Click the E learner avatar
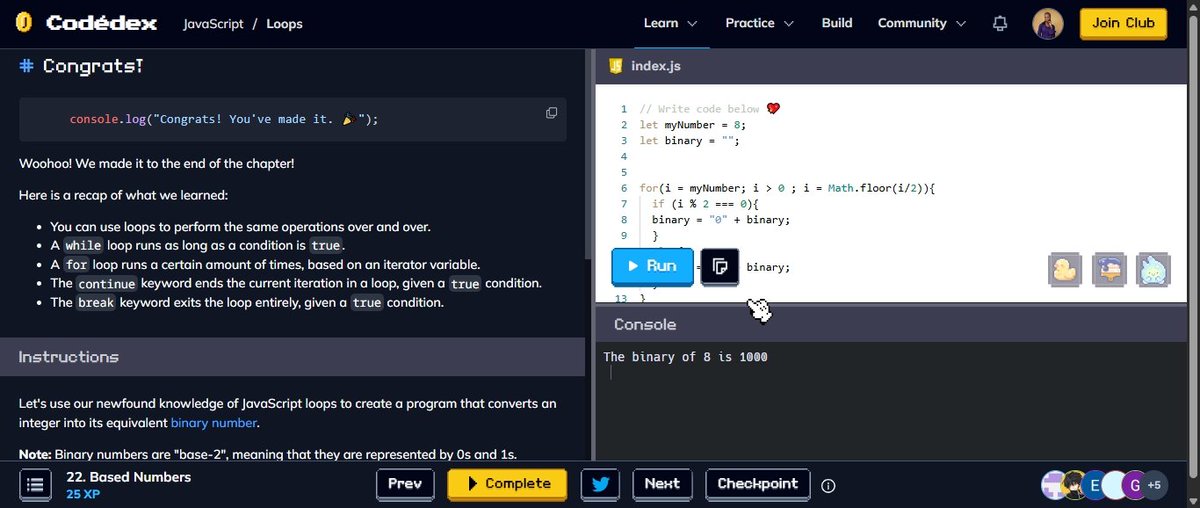Screen dimensions: 1200x508 (x=1096, y=484)
